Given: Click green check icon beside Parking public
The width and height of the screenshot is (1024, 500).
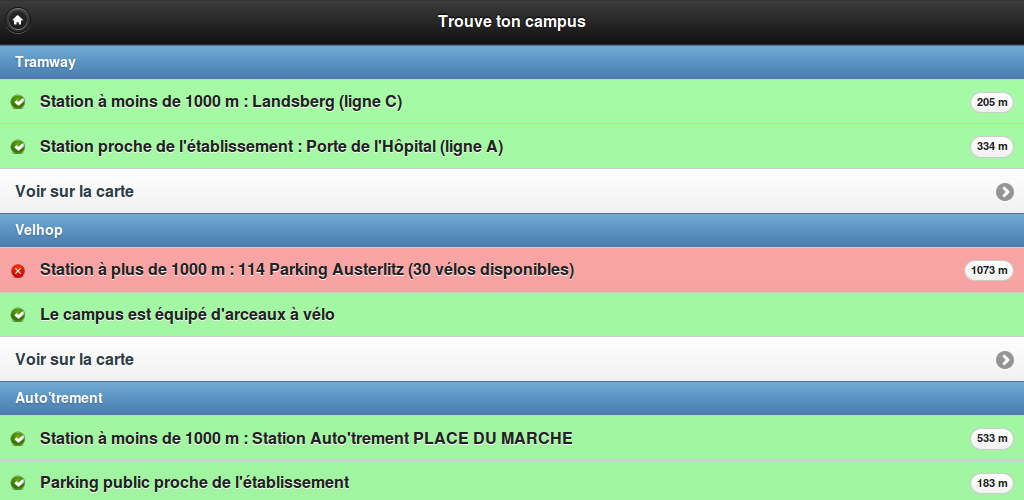Looking at the screenshot, I should tap(18, 483).
